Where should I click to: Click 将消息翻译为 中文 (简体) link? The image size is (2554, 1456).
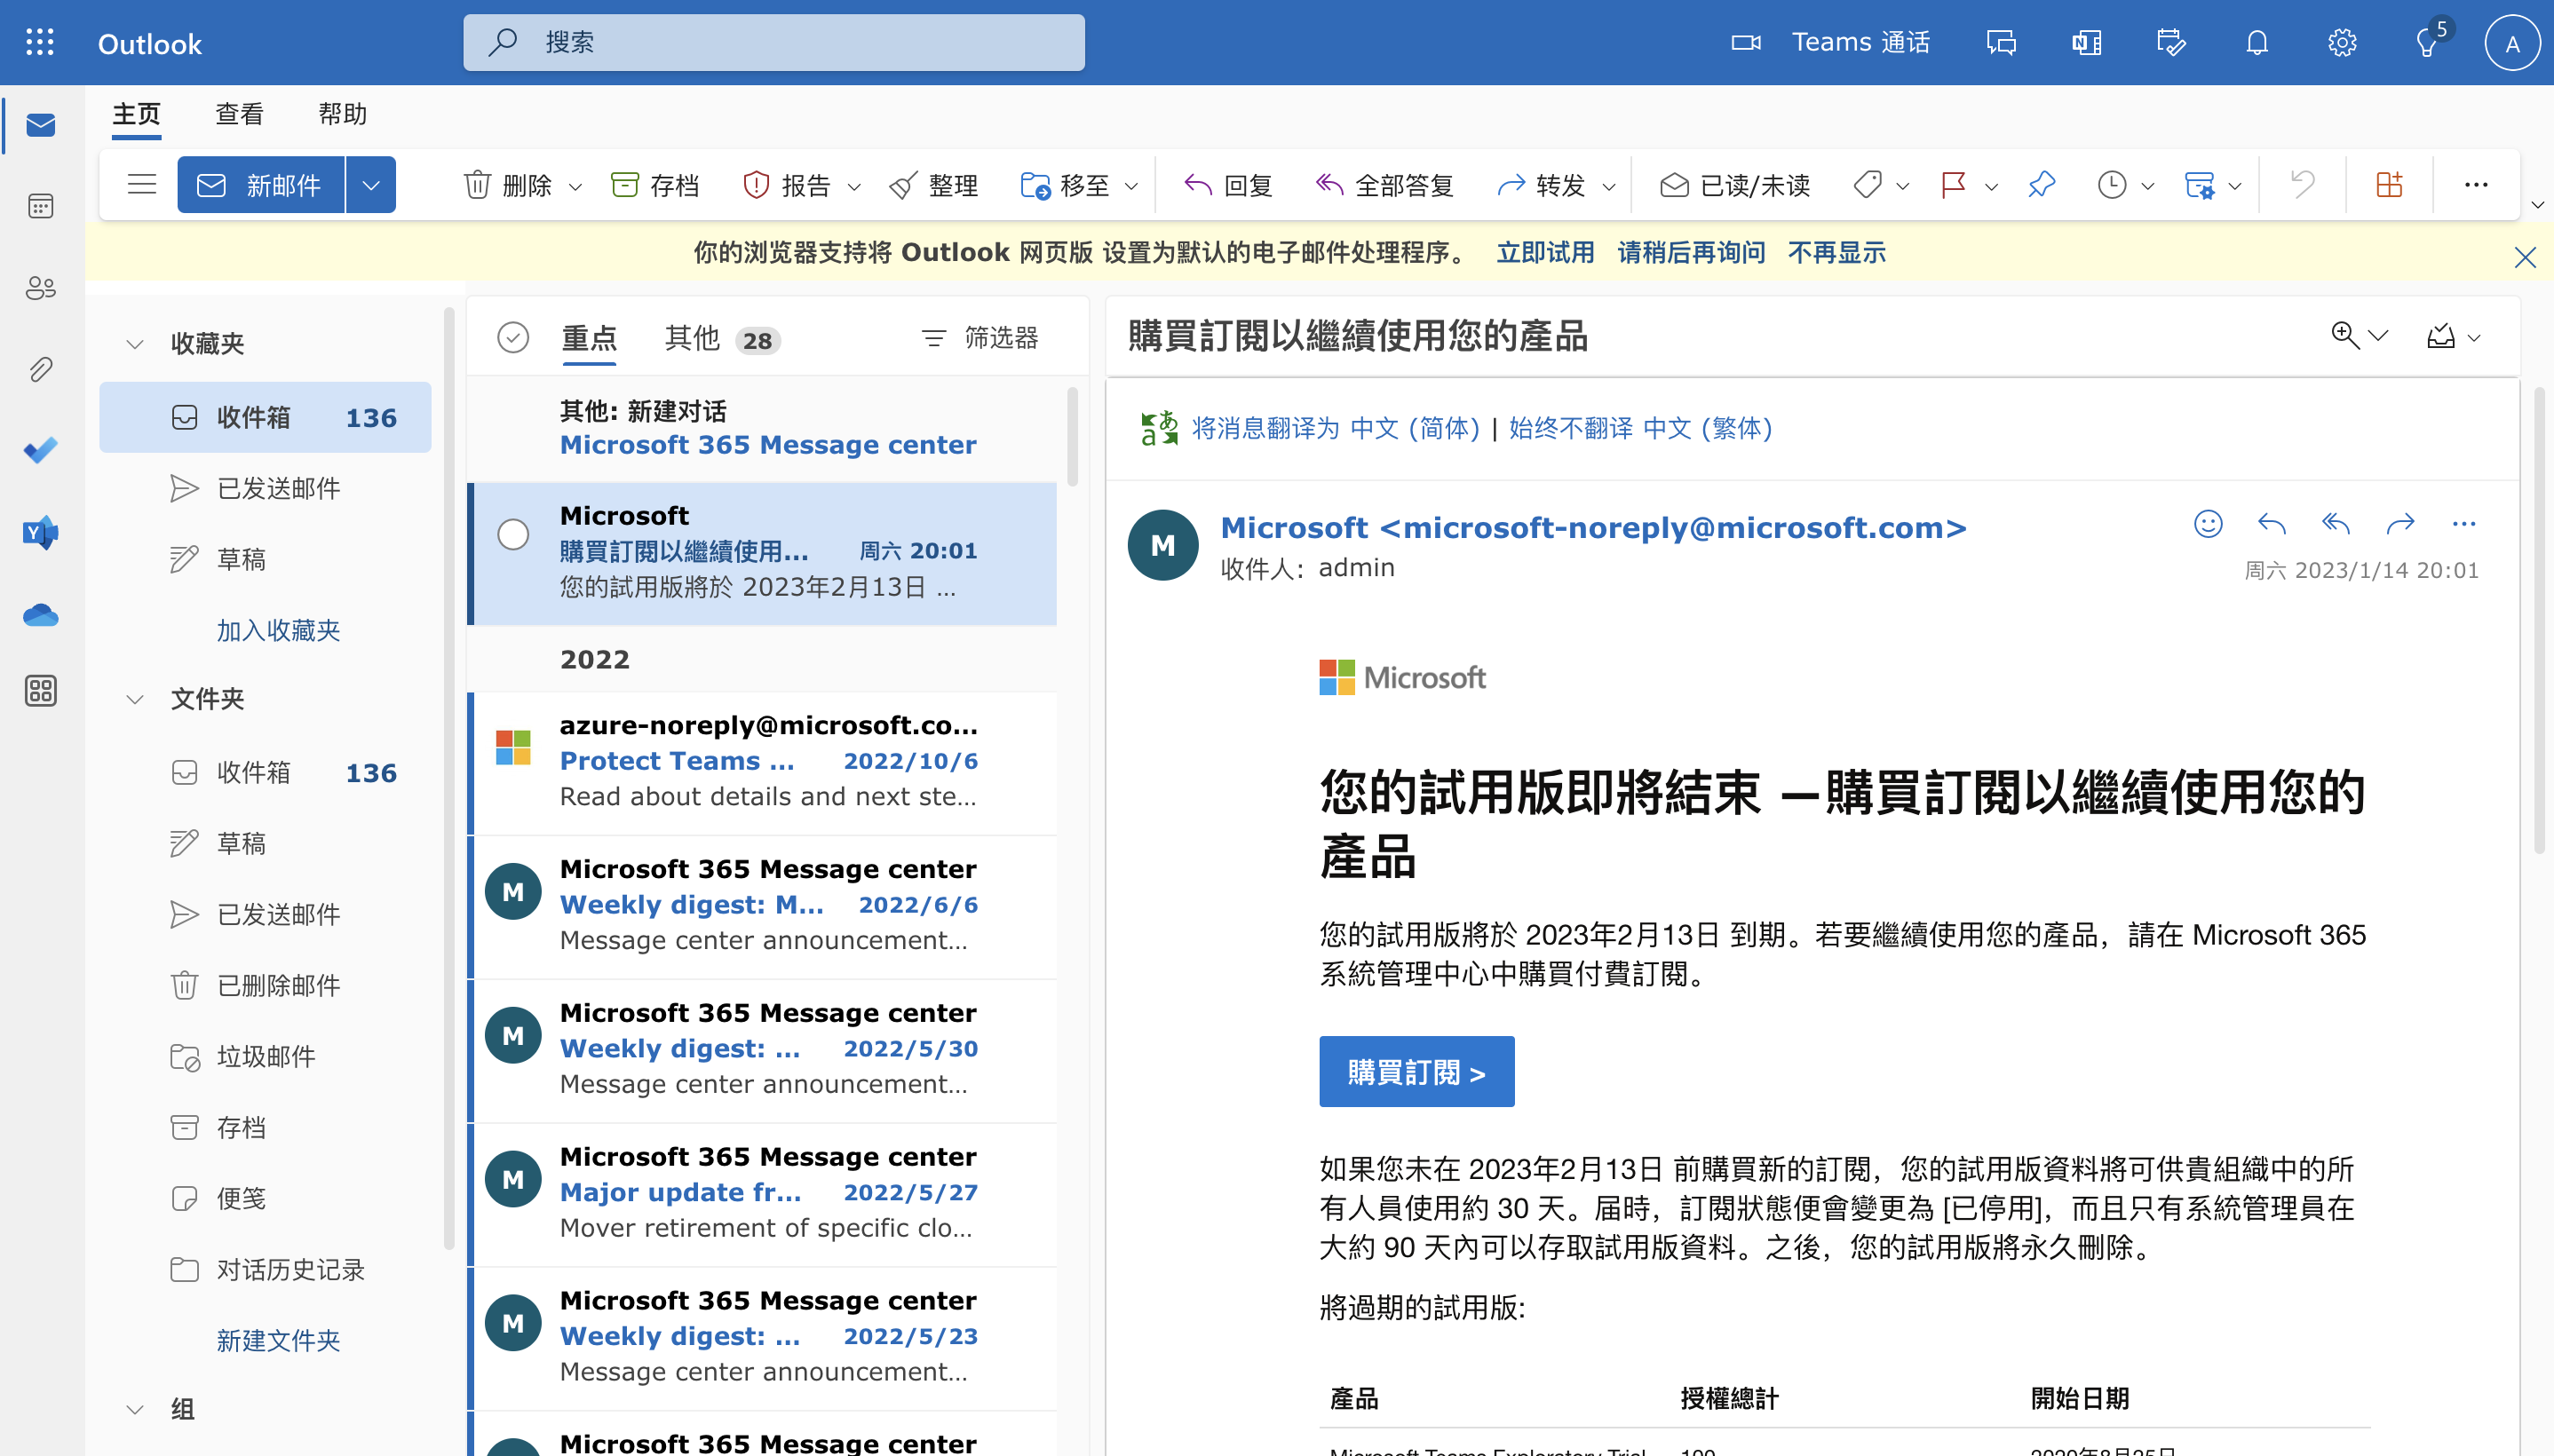click(1335, 428)
